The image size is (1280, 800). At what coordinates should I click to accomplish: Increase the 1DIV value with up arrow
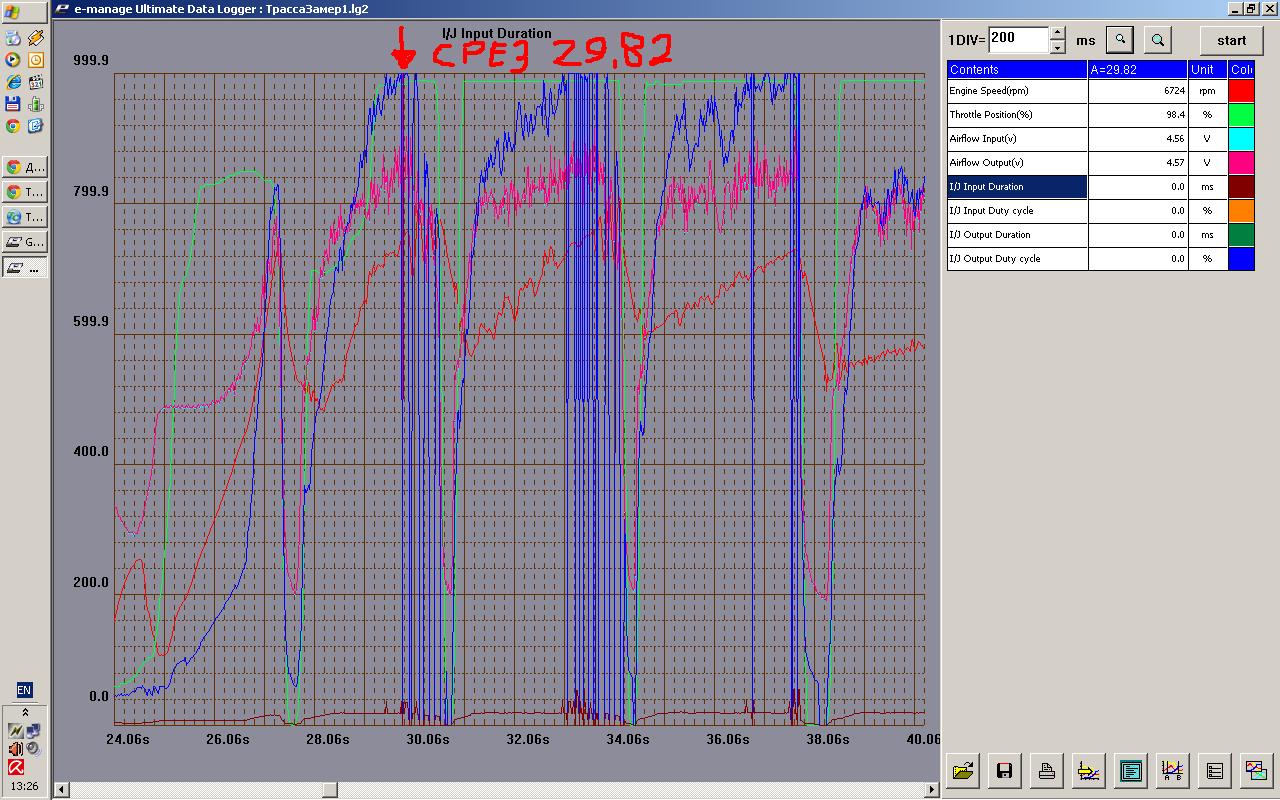1058,33
